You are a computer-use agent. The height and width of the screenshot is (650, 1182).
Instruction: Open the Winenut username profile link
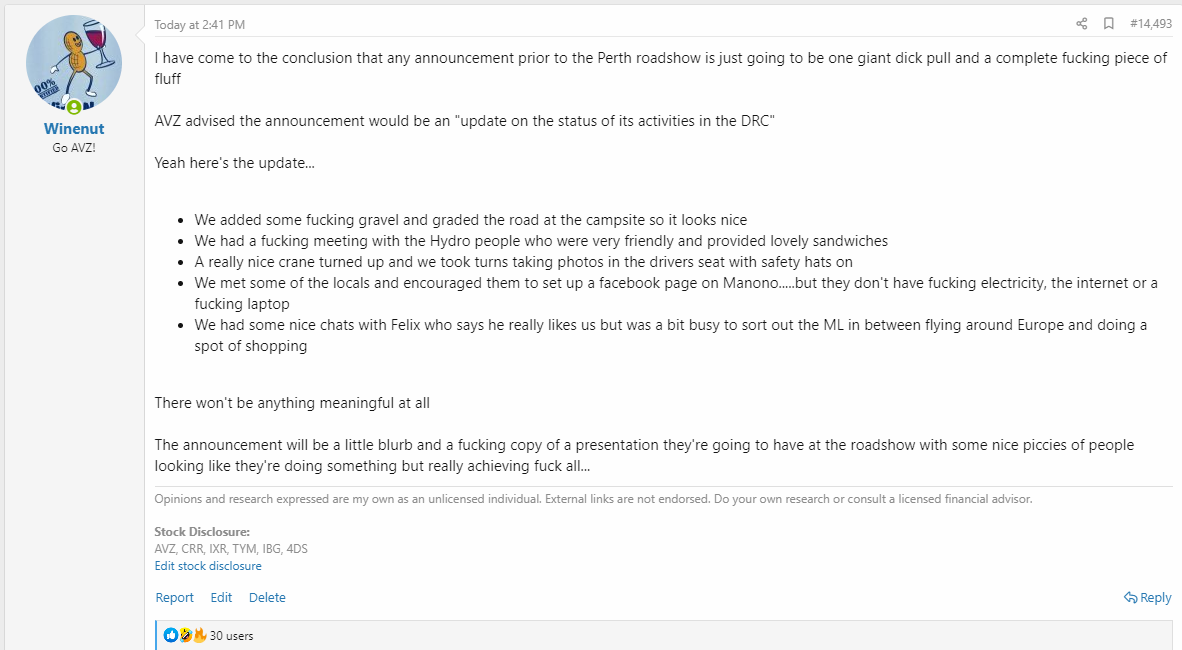coord(74,129)
